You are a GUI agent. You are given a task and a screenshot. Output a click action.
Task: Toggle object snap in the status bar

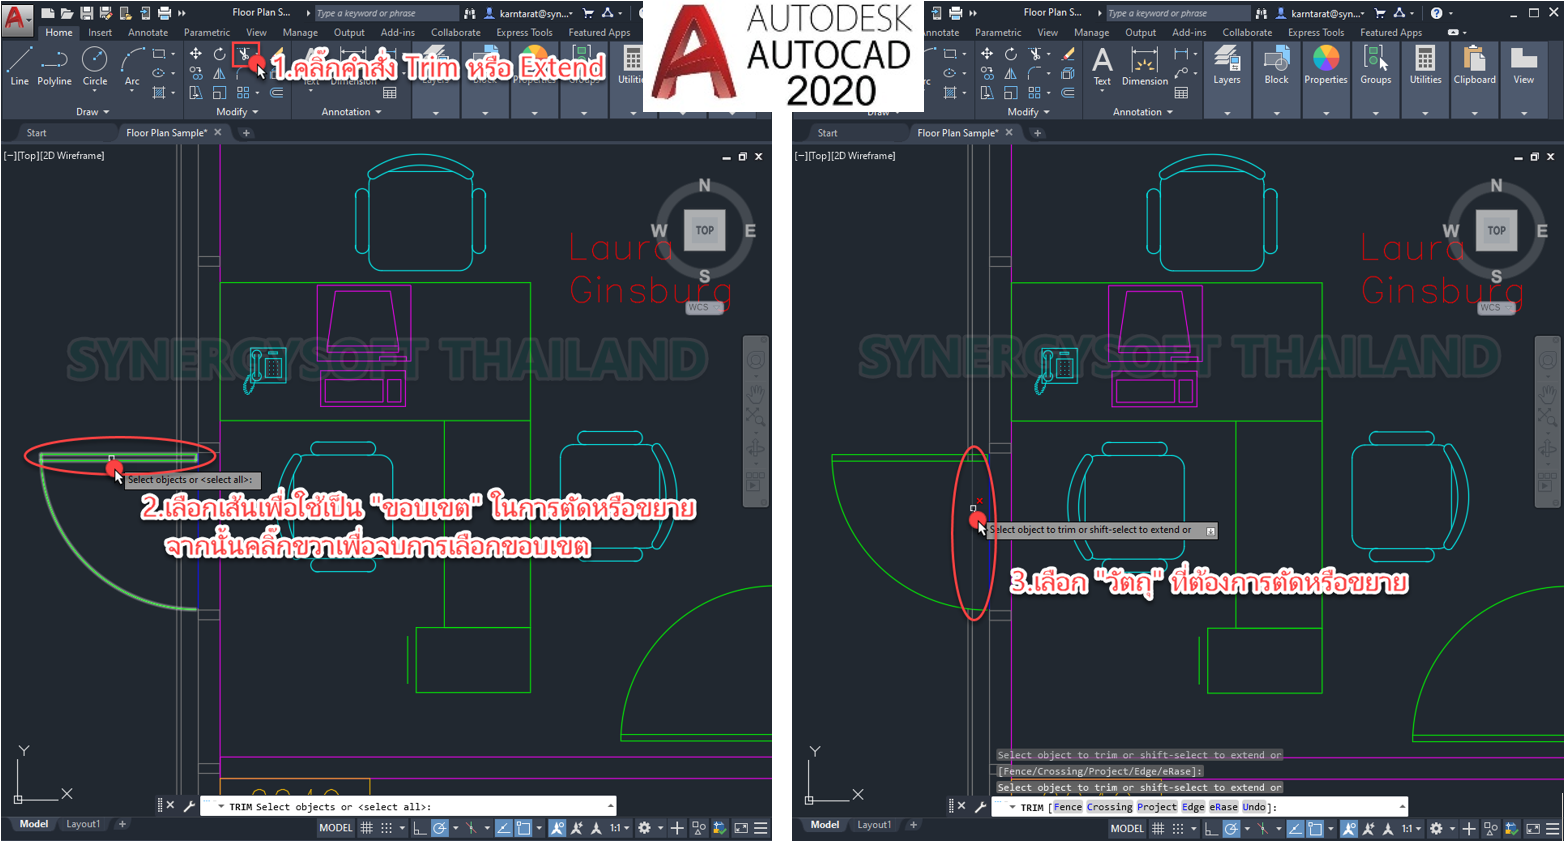(522, 828)
